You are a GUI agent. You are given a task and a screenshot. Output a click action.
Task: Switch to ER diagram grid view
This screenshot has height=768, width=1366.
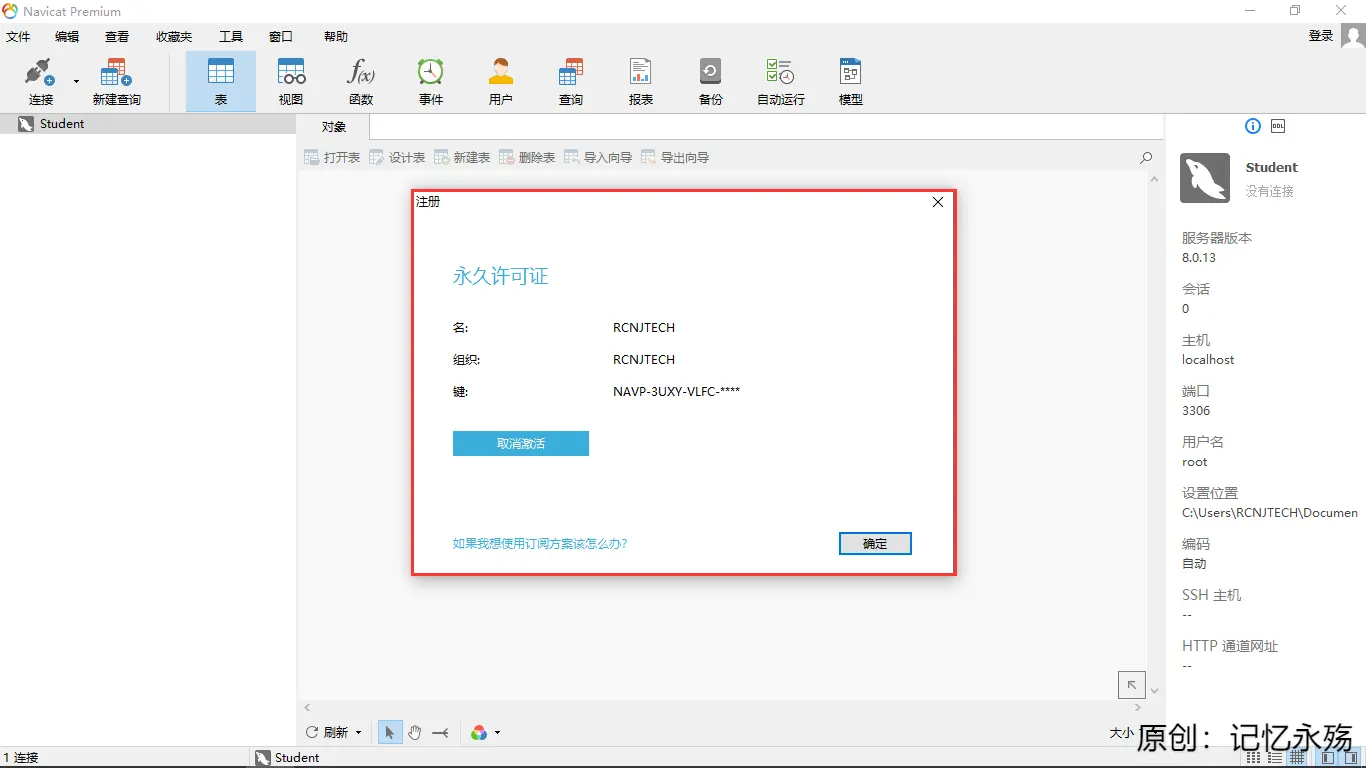tap(1297, 759)
